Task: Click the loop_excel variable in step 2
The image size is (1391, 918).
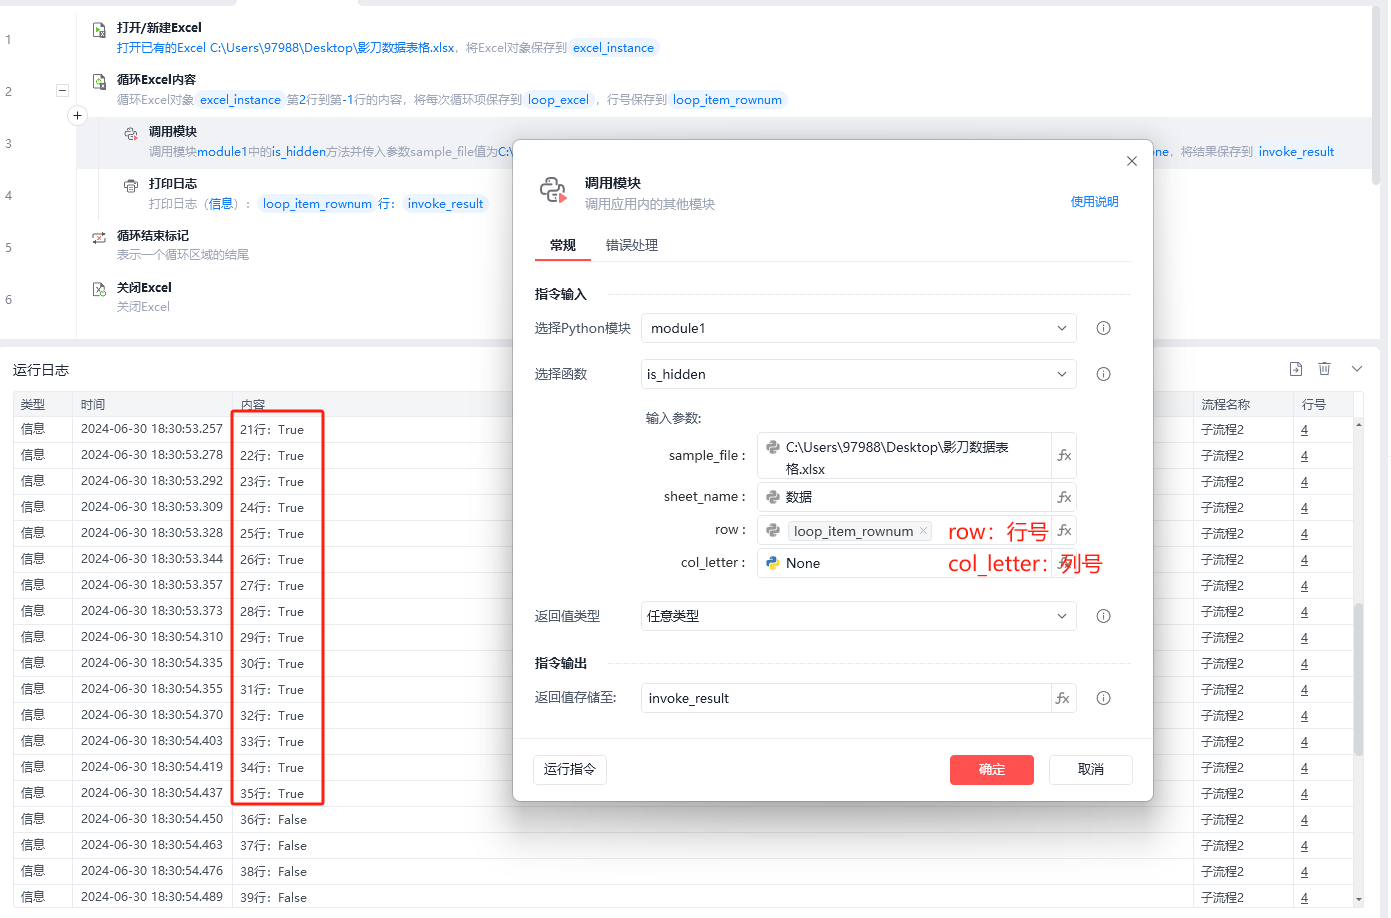Action: coord(558,100)
